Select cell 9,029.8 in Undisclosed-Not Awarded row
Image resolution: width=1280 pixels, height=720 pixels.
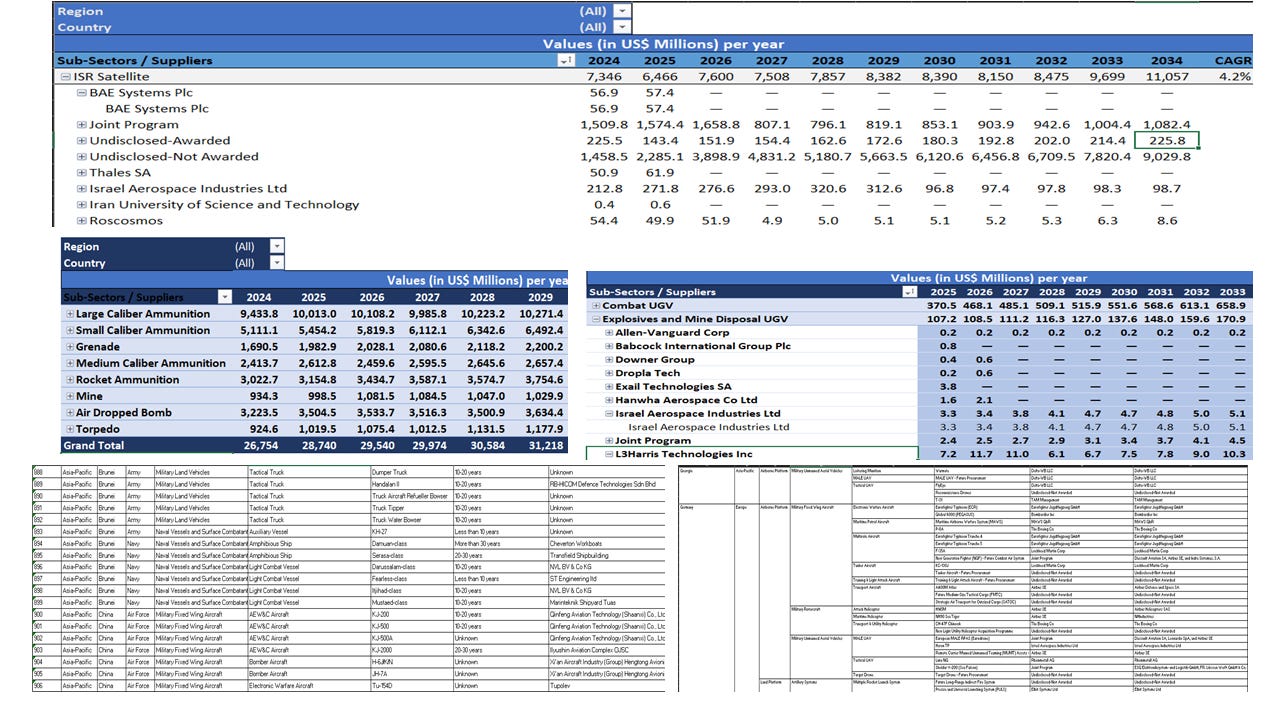click(1167, 156)
